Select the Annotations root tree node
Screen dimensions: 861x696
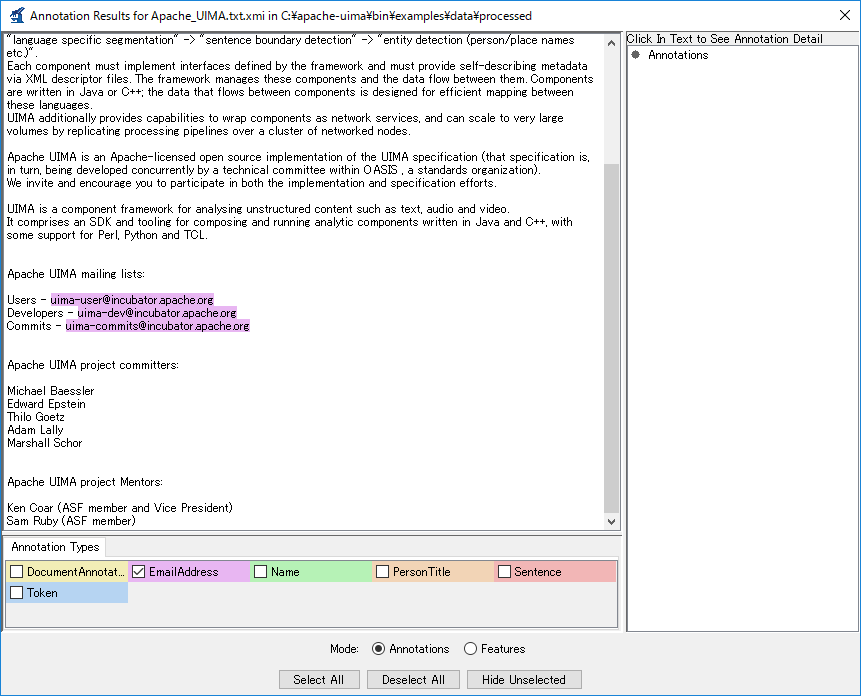coord(678,55)
